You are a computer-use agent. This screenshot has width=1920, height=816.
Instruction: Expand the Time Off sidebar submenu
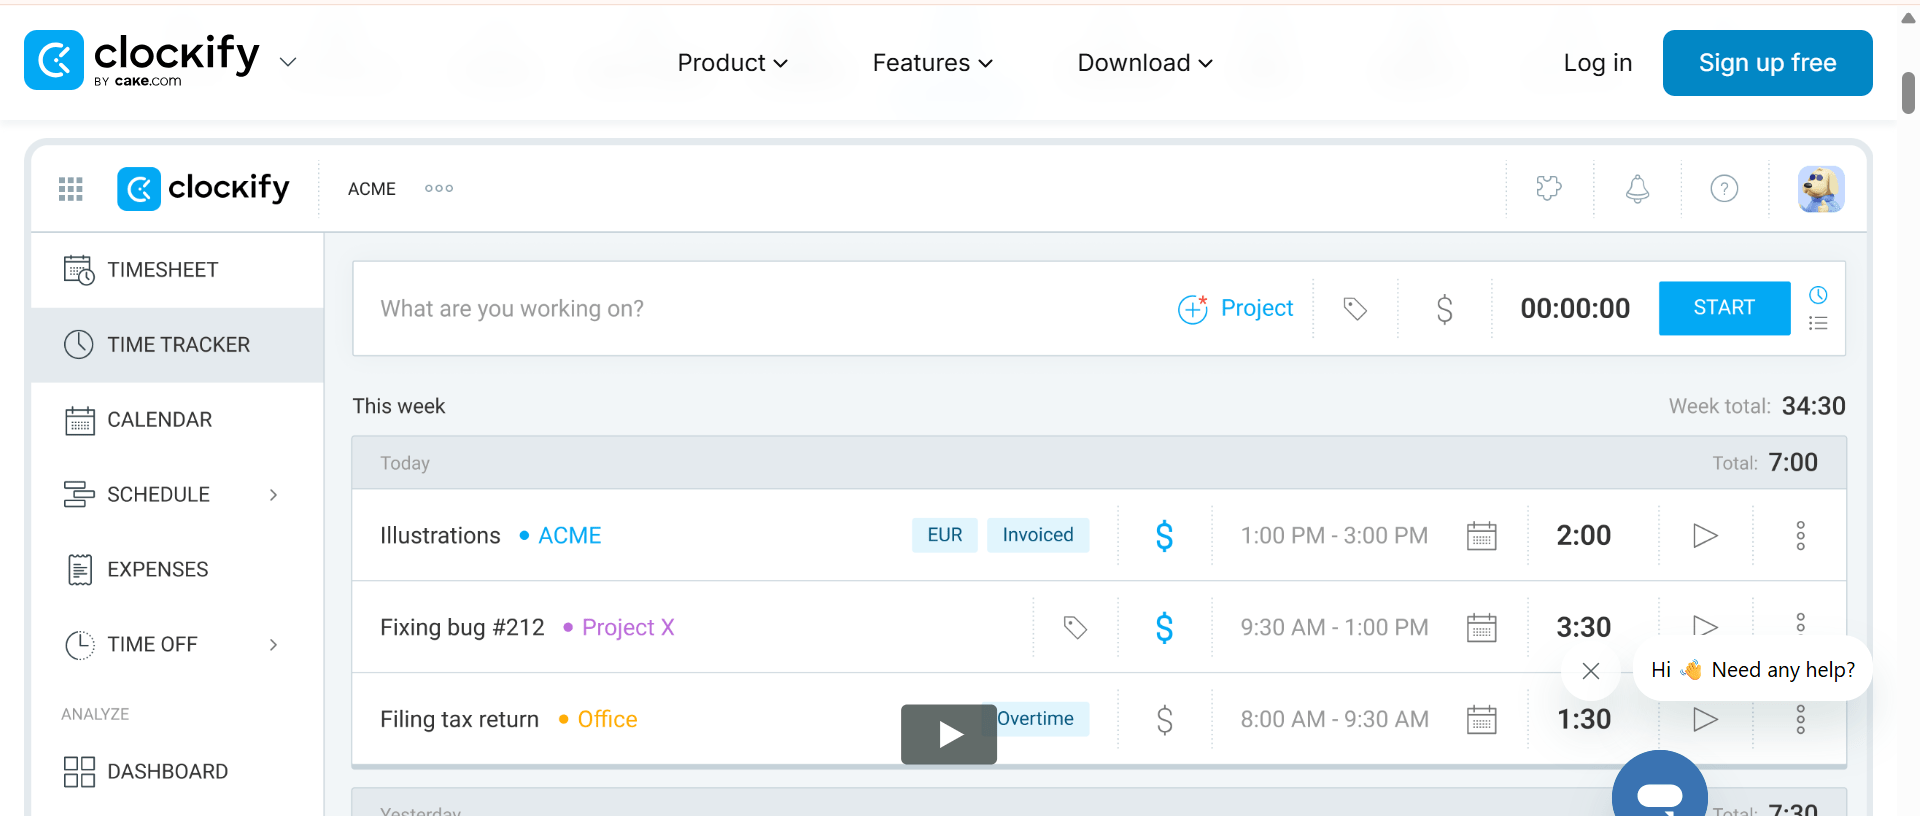pos(273,645)
